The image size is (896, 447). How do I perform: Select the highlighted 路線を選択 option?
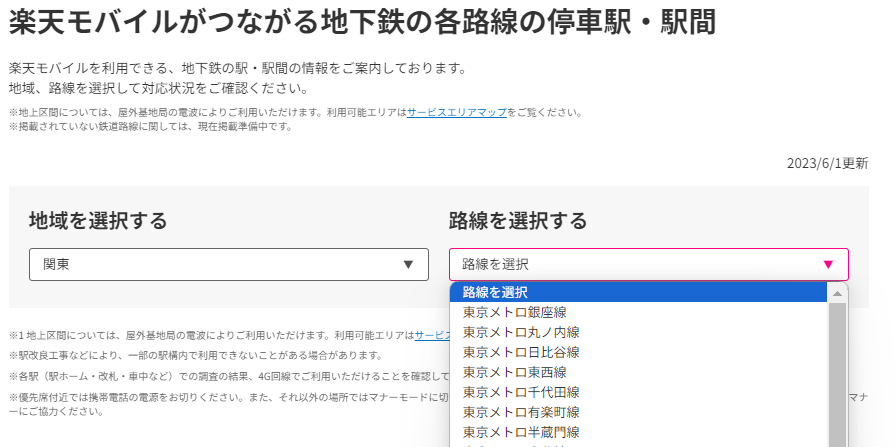click(638, 292)
